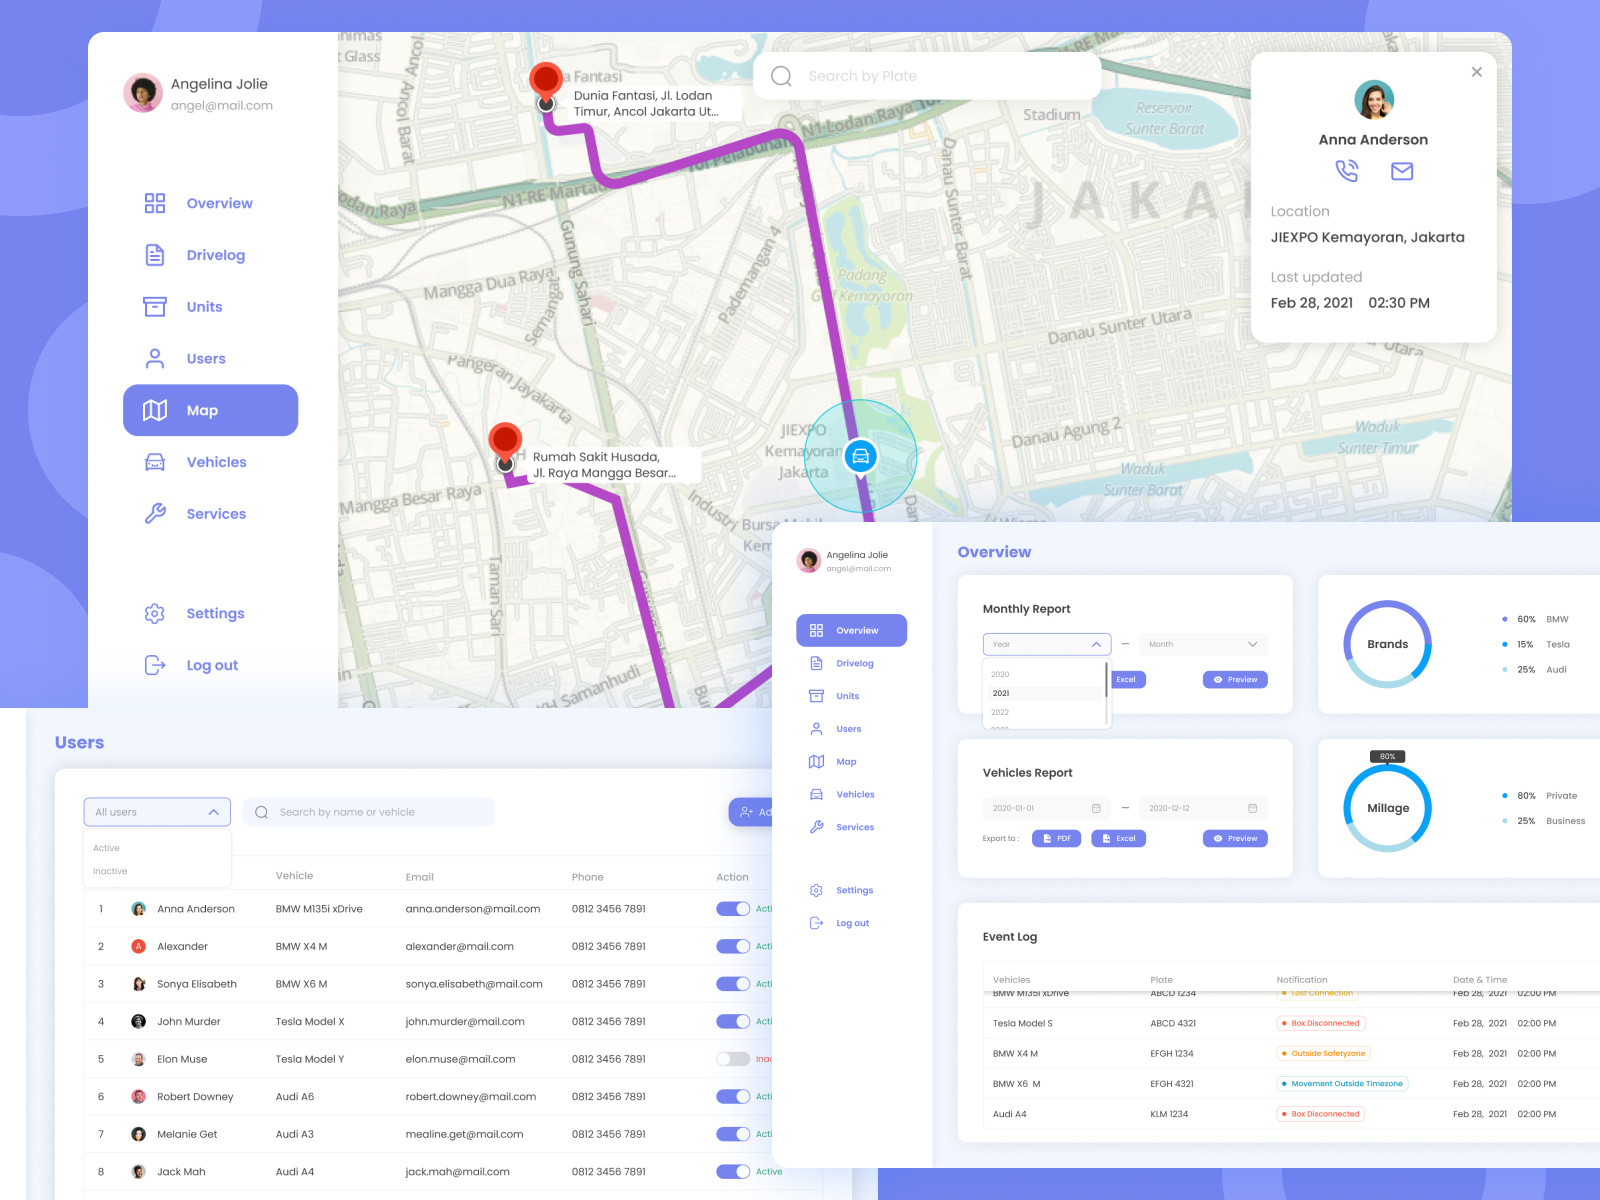
Task: Toggle Jack Mah's Active switch
Action: 734,1171
